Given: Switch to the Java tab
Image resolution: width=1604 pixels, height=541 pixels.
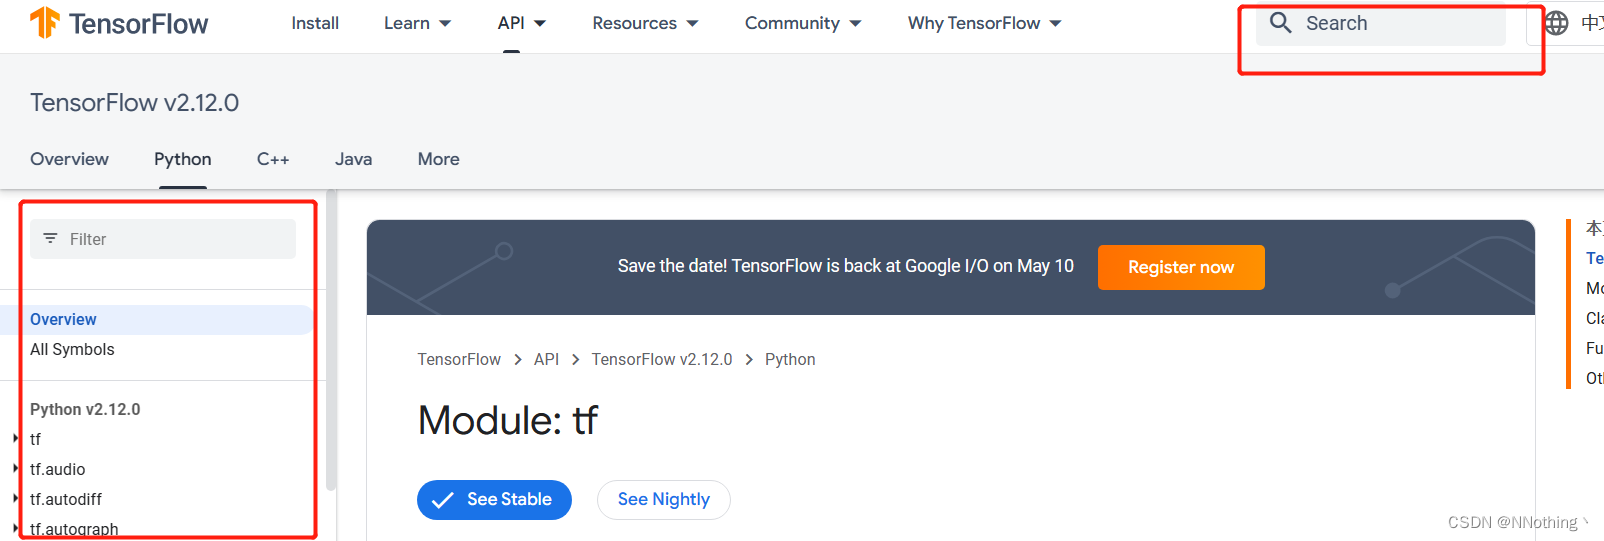Looking at the screenshot, I should pos(353,159).
